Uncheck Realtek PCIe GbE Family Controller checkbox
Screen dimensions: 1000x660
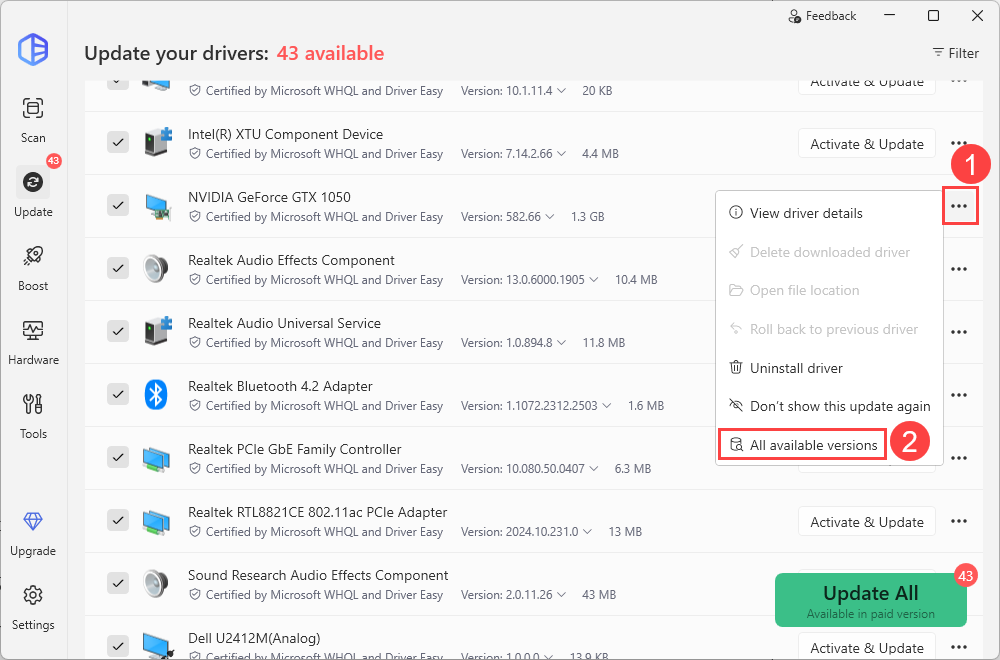[x=118, y=457]
